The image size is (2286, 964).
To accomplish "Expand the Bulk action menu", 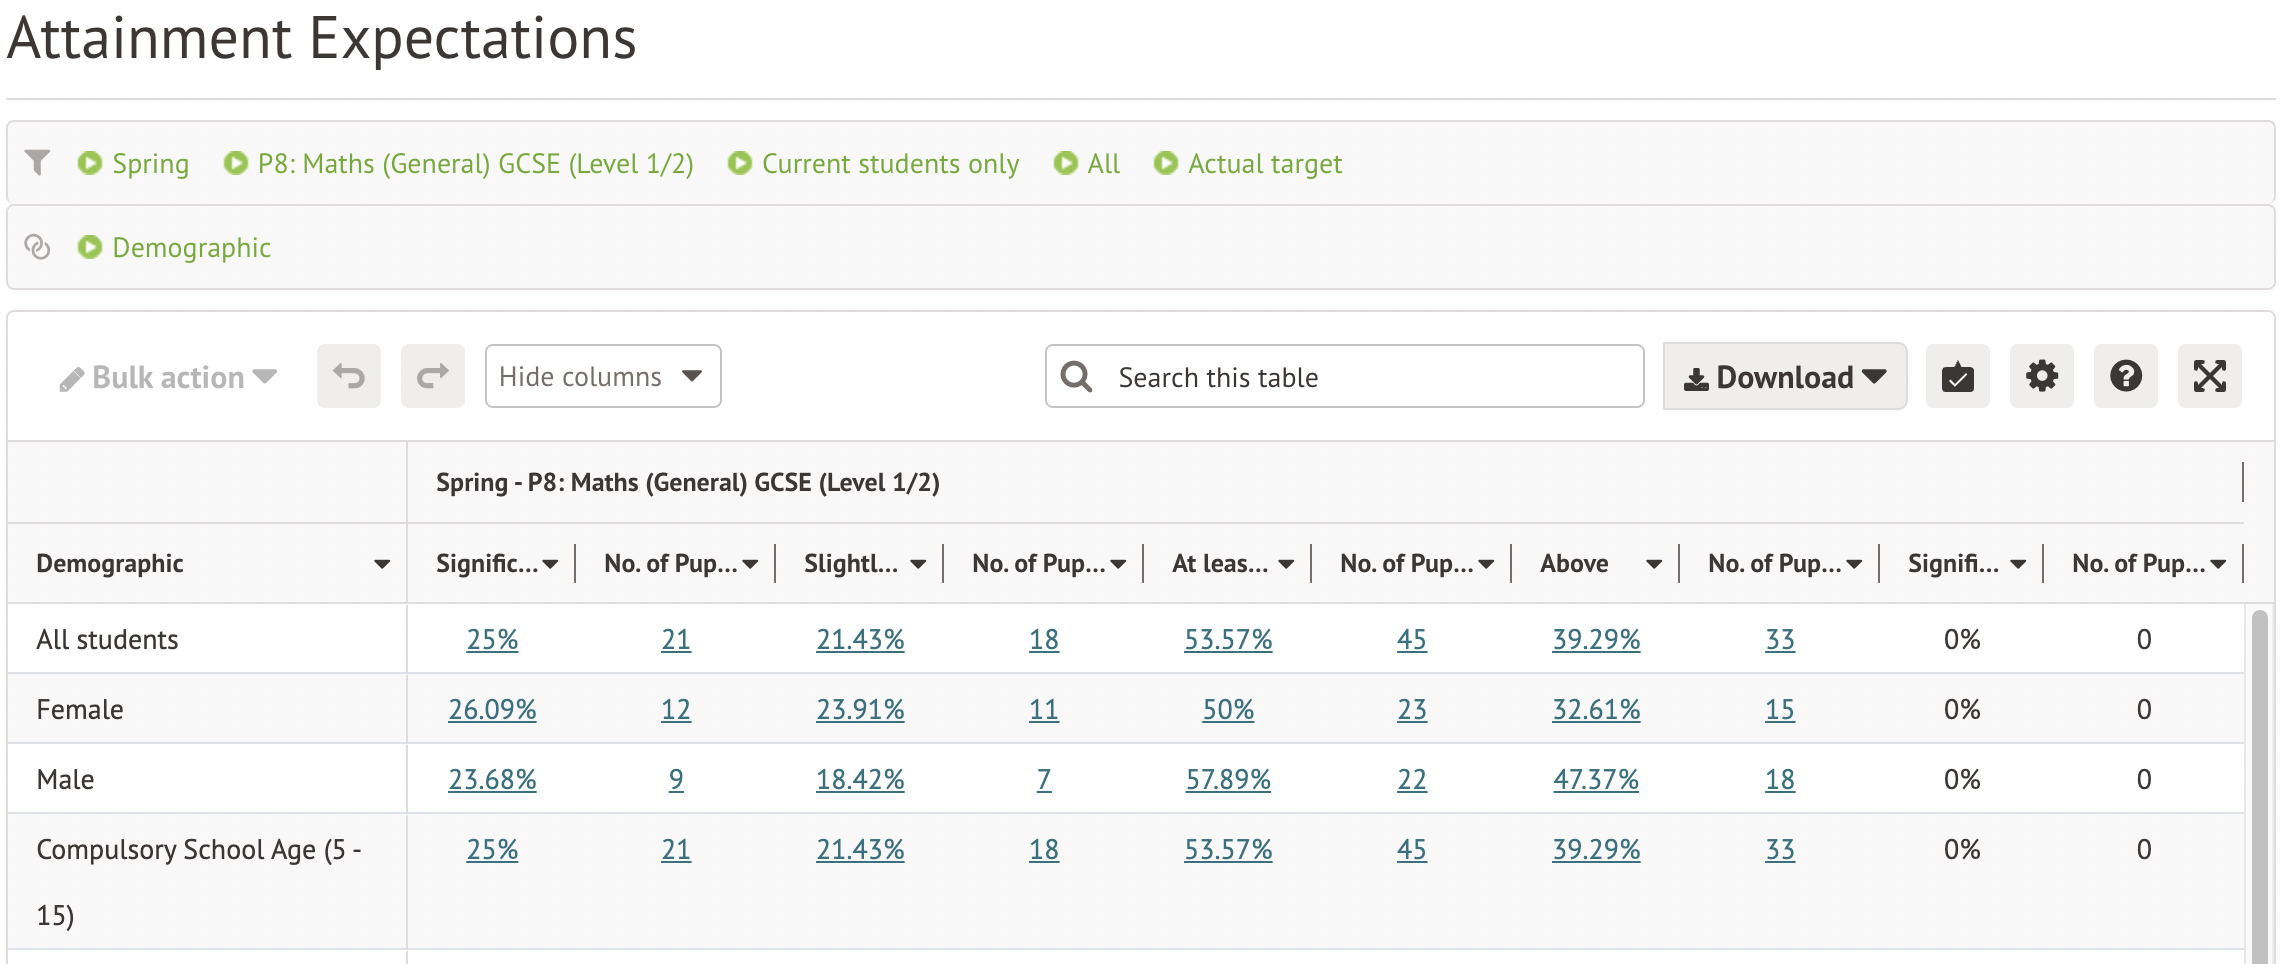I will pyautogui.click(x=168, y=378).
